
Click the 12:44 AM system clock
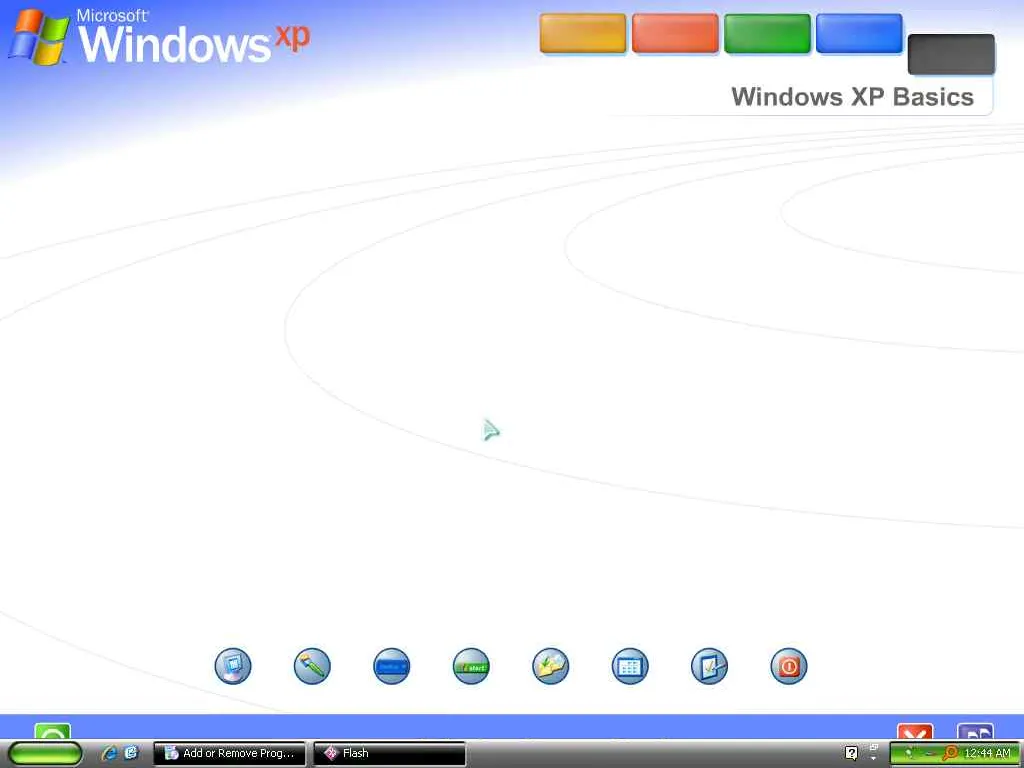tap(987, 754)
